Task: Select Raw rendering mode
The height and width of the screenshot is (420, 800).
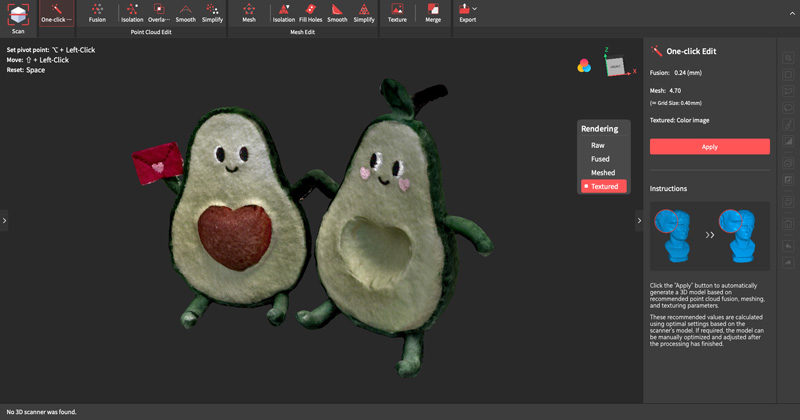Action: pyautogui.click(x=598, y=145)
